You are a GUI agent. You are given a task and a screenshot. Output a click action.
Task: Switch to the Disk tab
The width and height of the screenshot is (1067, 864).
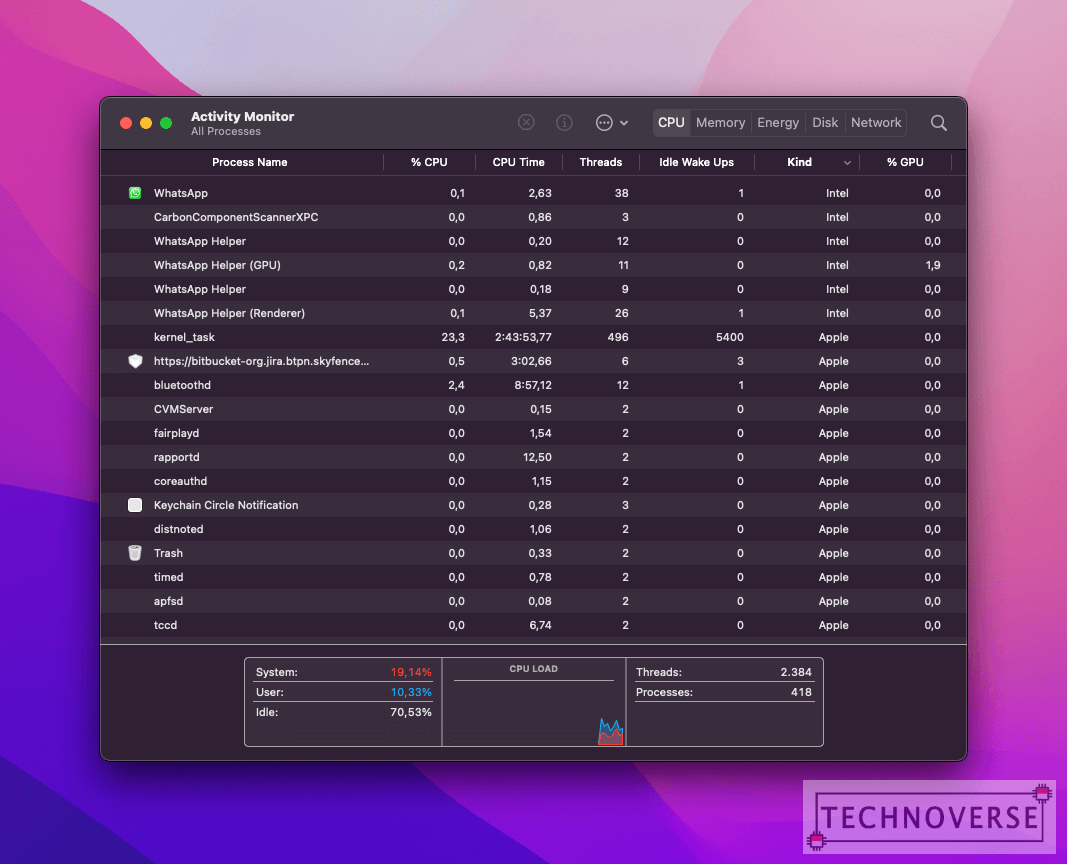pyautogui.click(x=825, y=122)
